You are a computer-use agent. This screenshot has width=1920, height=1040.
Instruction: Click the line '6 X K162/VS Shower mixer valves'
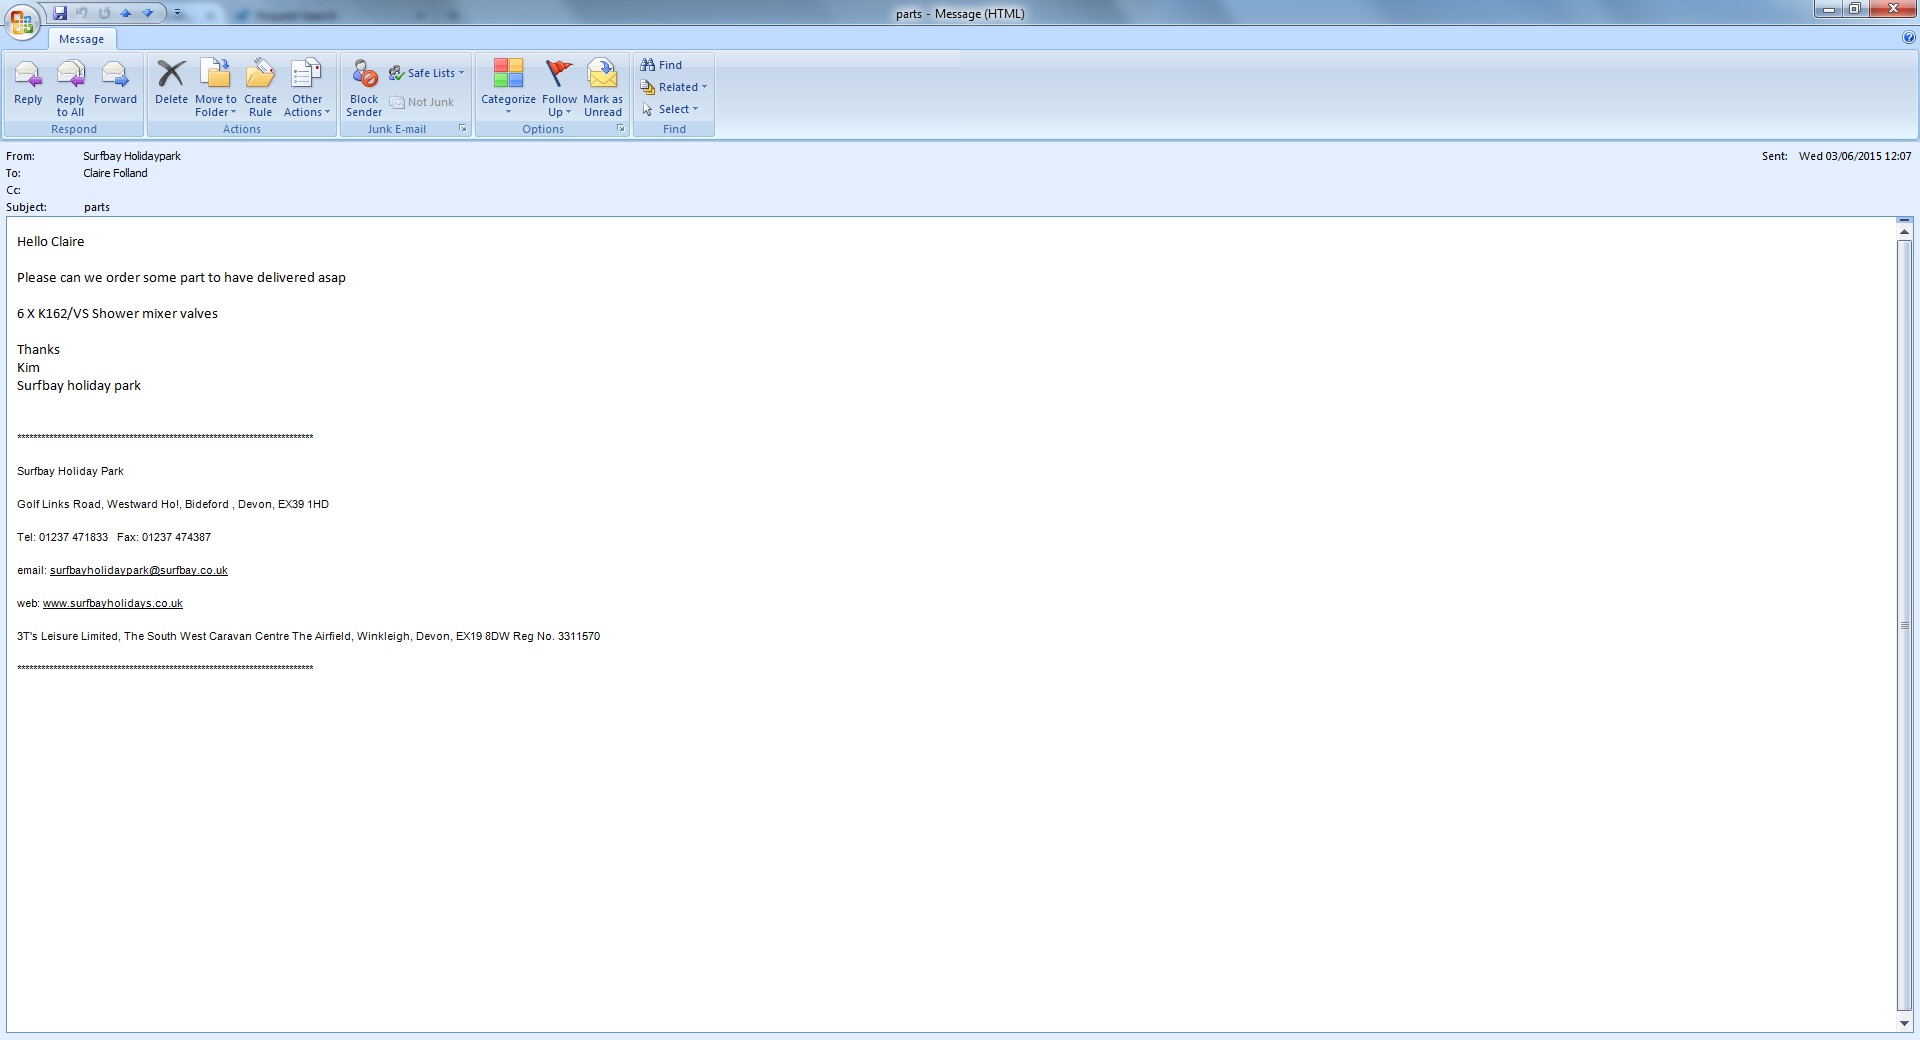[x=117, y=313]
